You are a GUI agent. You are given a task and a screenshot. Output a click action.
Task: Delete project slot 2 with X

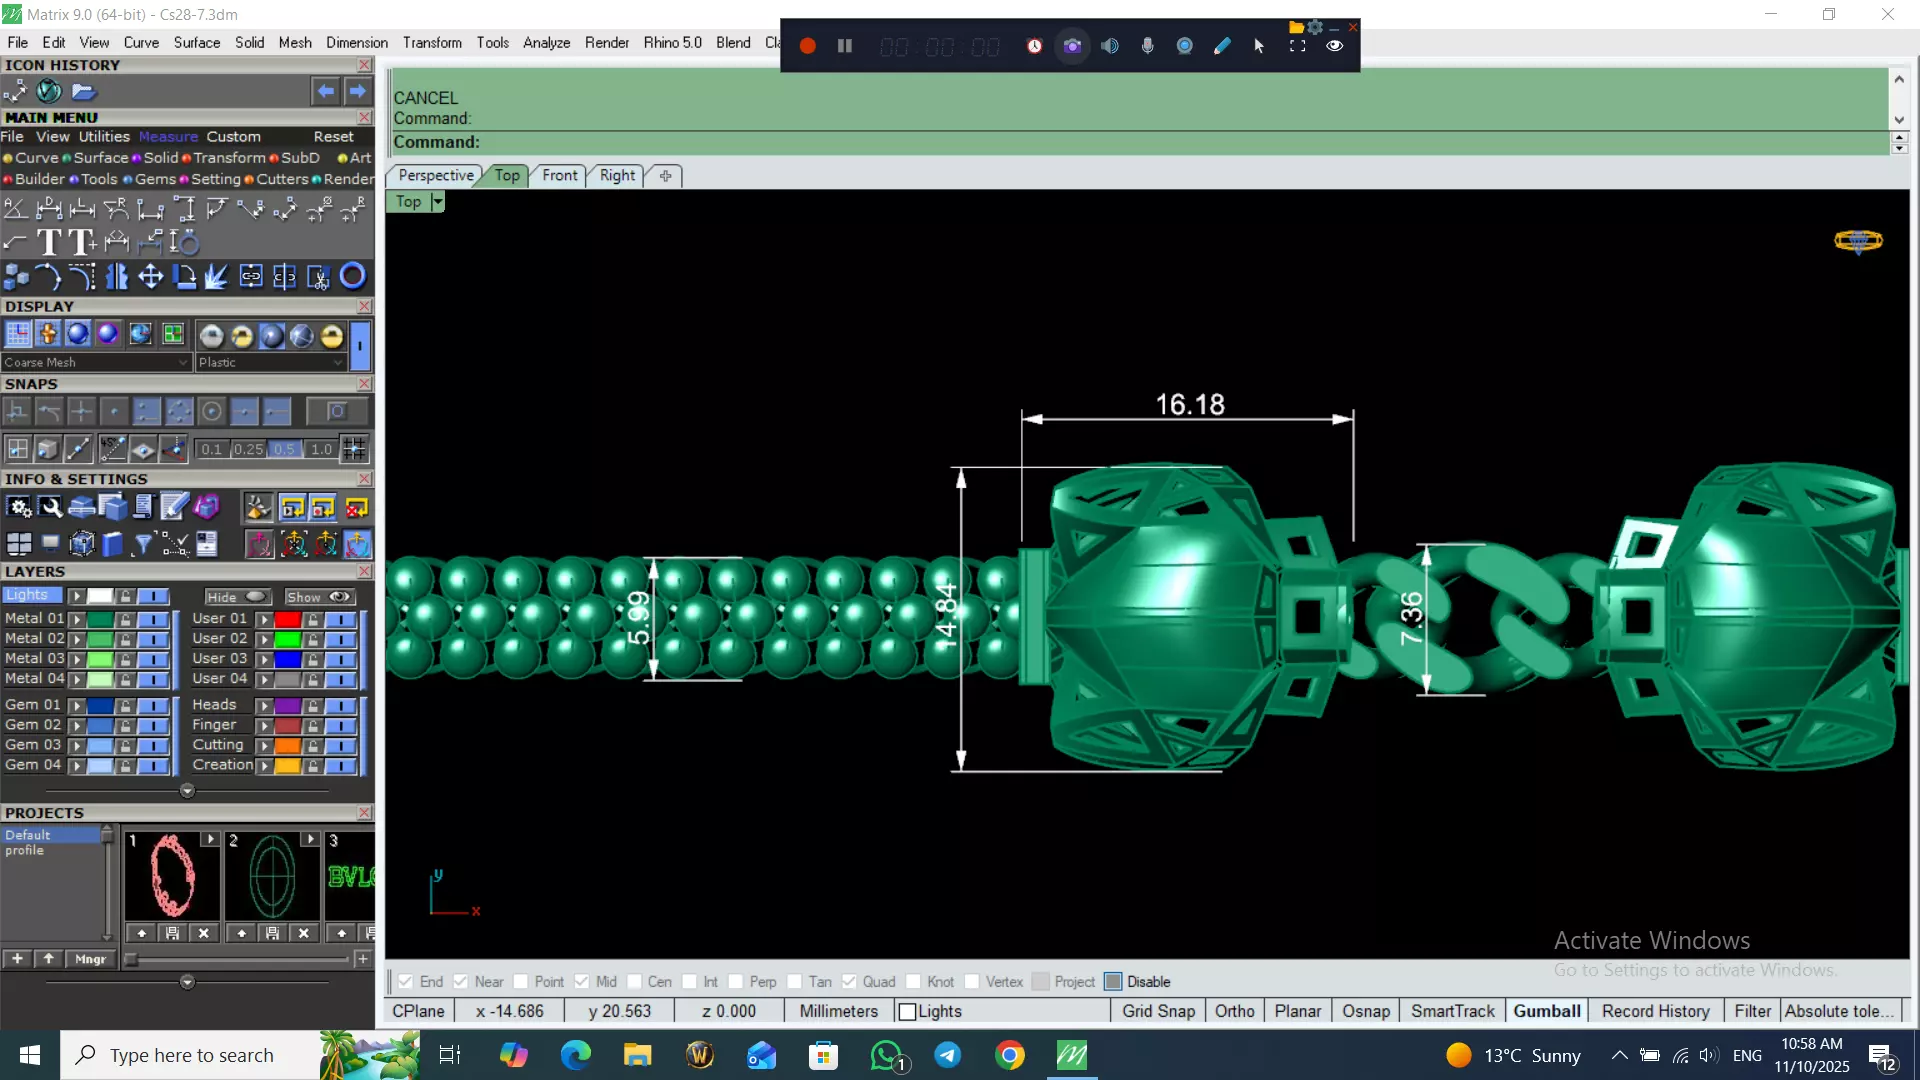[x=303, y=933]
